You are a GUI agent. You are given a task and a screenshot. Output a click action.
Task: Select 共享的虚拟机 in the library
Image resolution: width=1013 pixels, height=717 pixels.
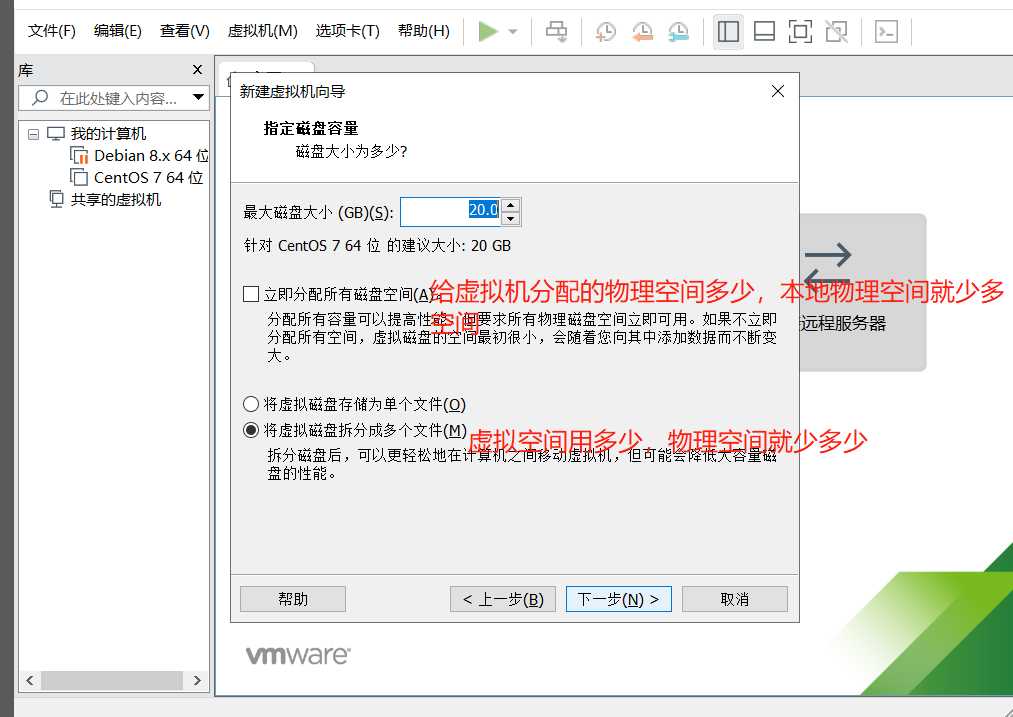(x=116, y=200)
